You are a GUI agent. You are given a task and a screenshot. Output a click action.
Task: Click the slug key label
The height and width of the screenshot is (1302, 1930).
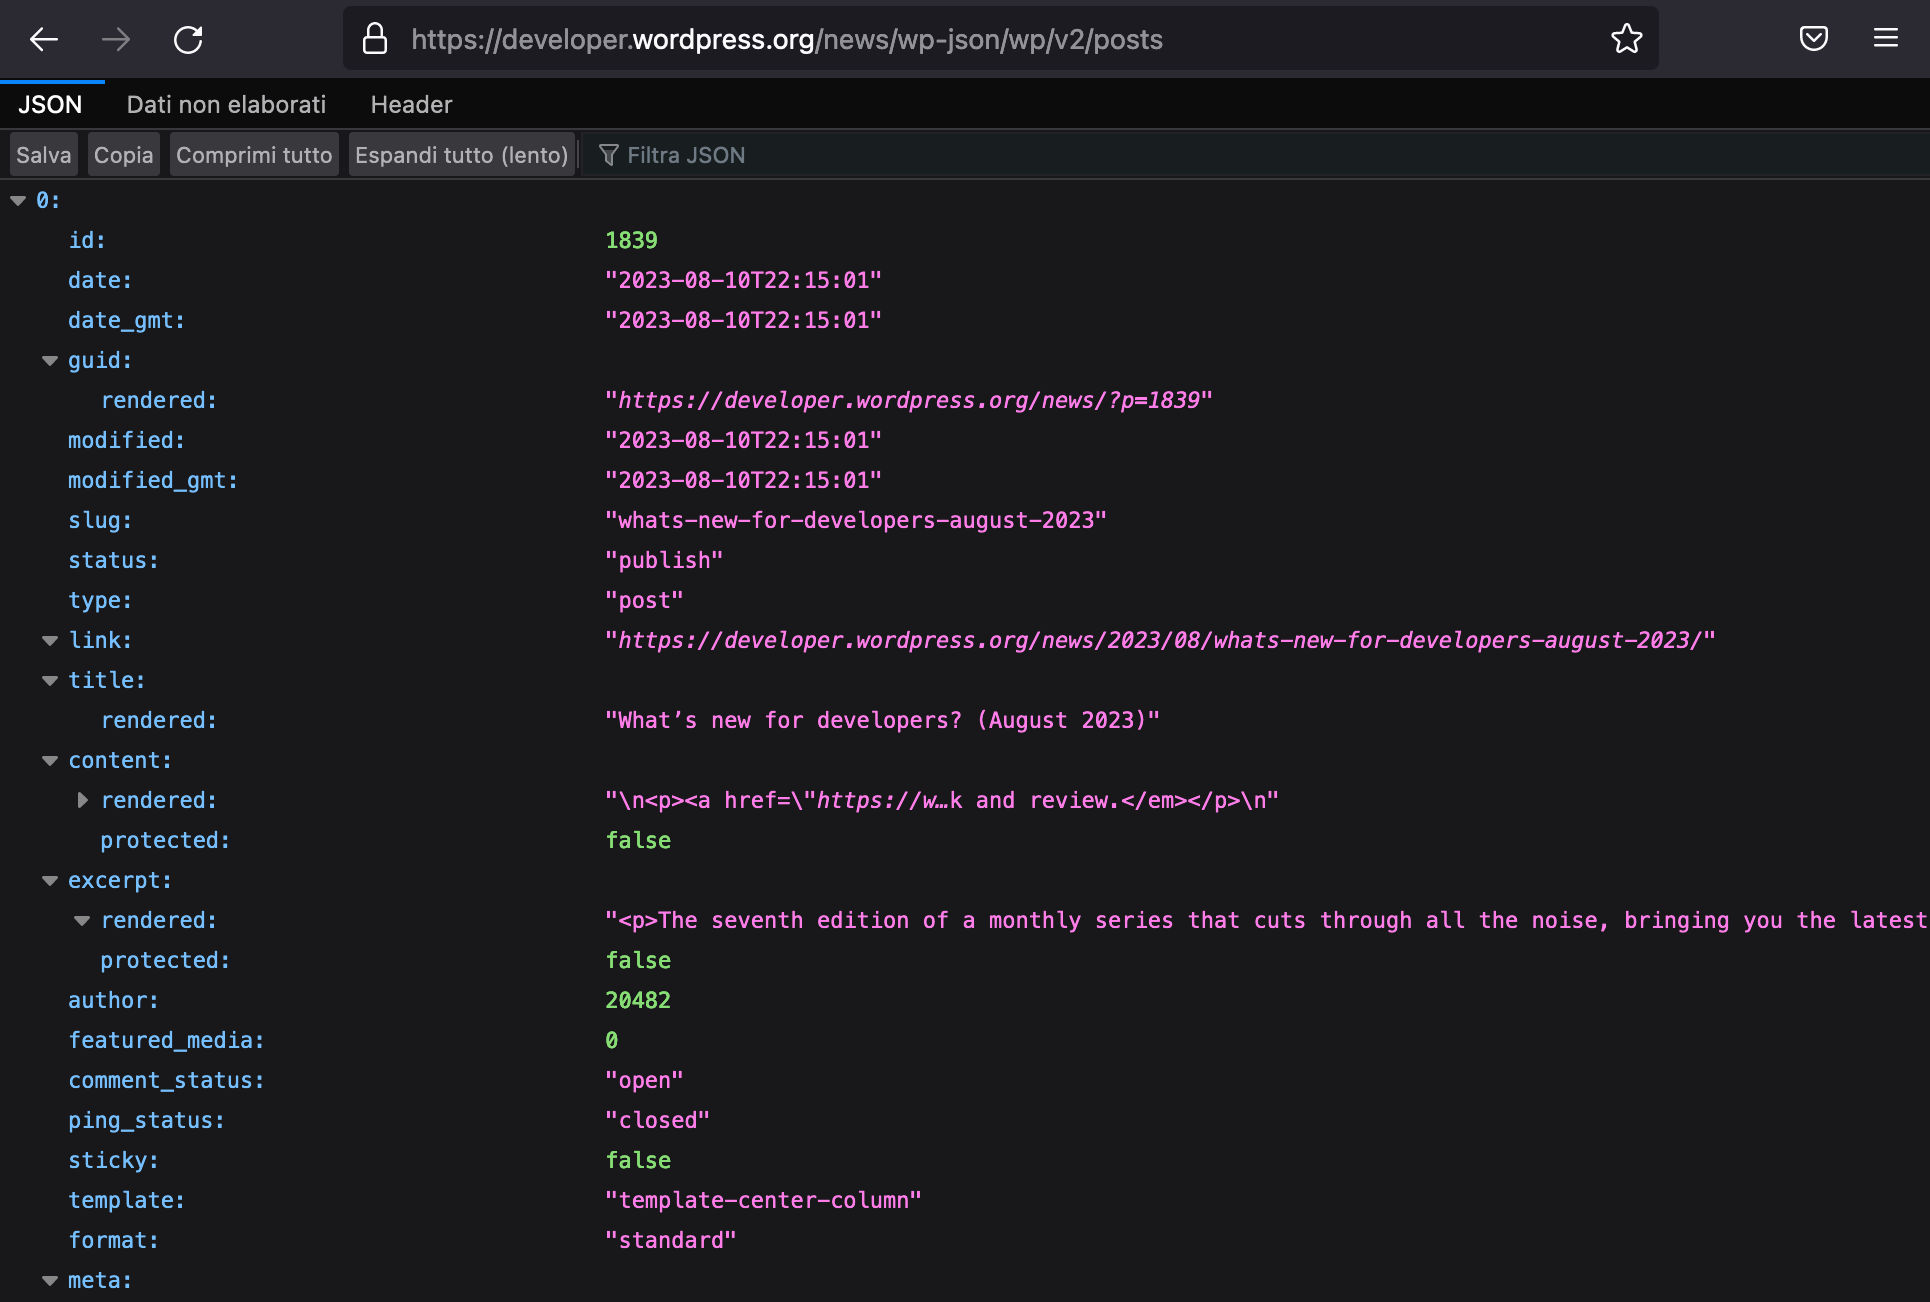point(100,520)
